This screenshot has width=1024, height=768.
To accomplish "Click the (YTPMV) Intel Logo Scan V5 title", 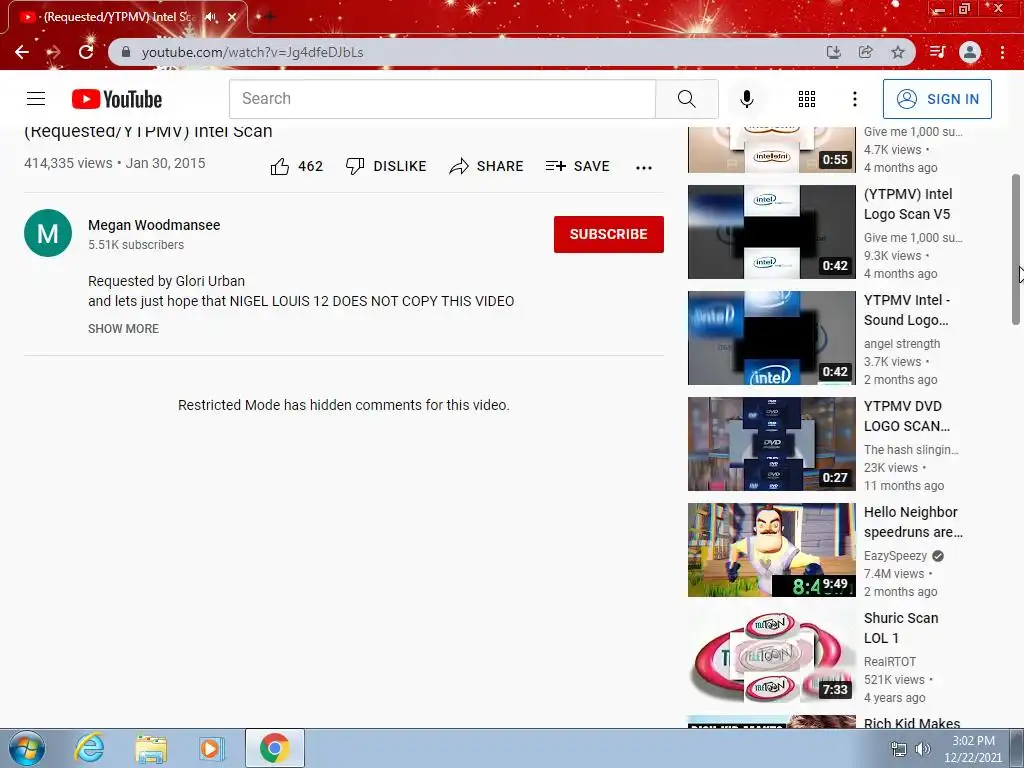I will tap(908, 204).
